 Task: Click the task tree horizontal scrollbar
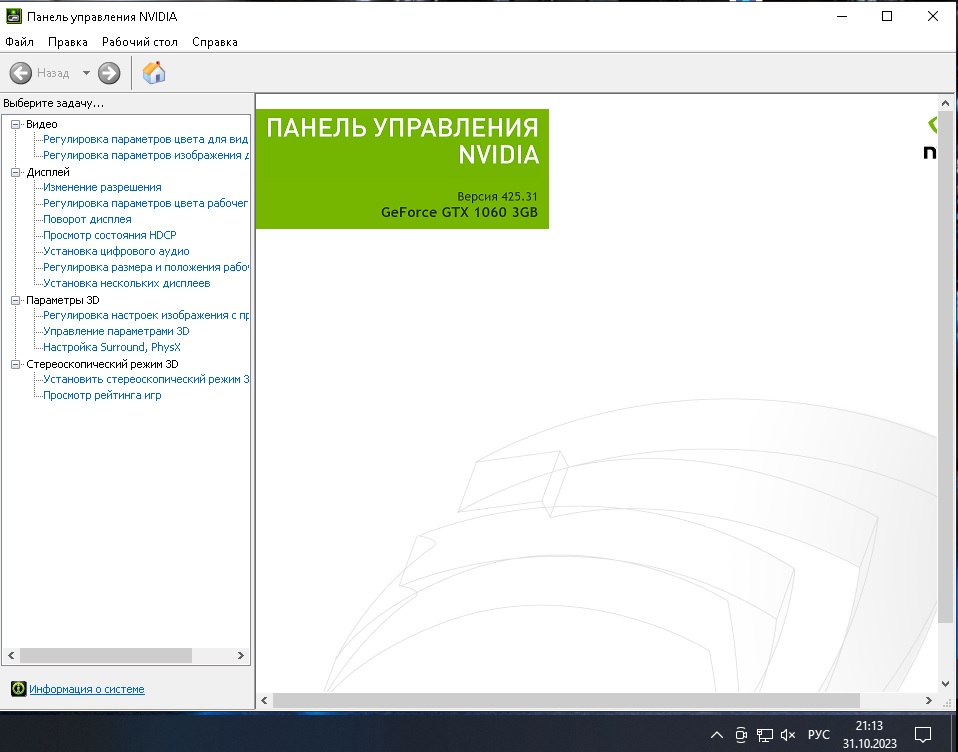[105, 655]
